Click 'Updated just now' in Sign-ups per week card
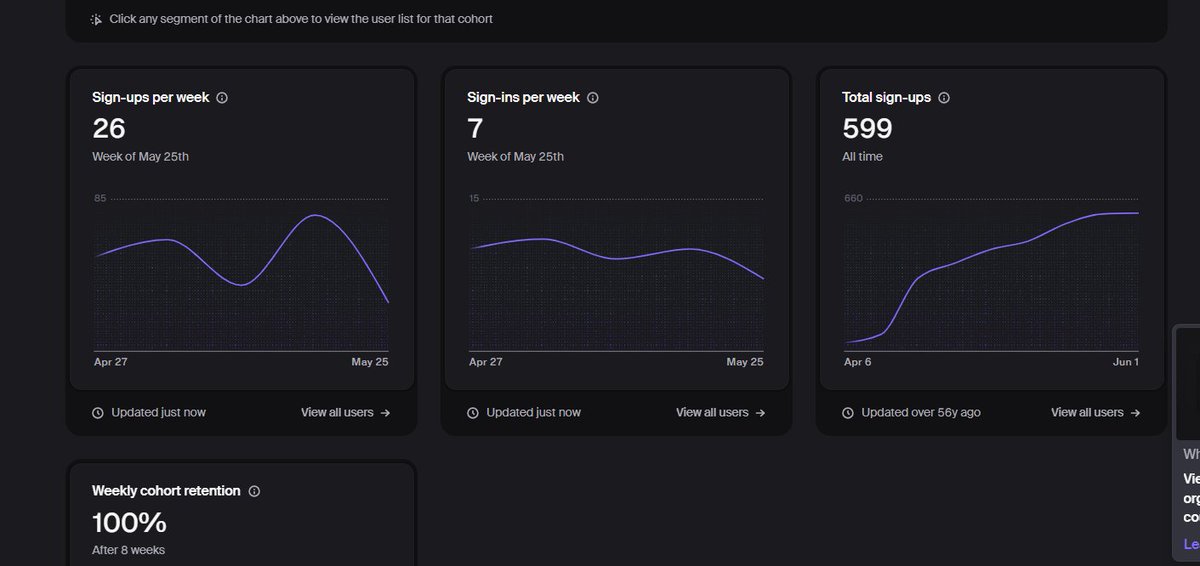This screenshot has width=1200, height=566. (158, 413)
